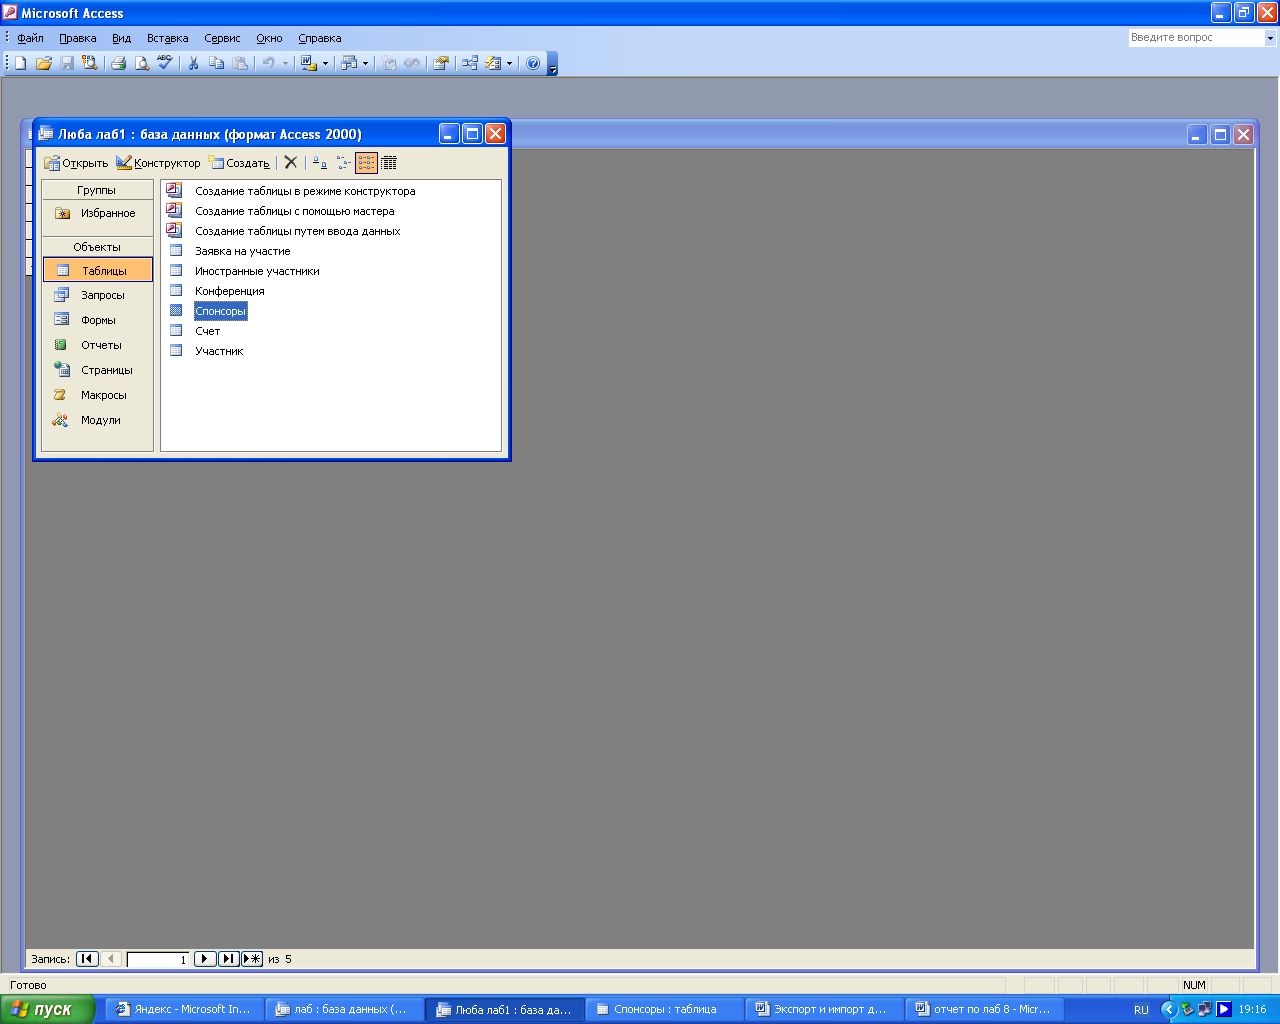Click the Объекты header bar
This screenshot has width=1280, height=1024.
pyautogui.click(x=97, y=247)
